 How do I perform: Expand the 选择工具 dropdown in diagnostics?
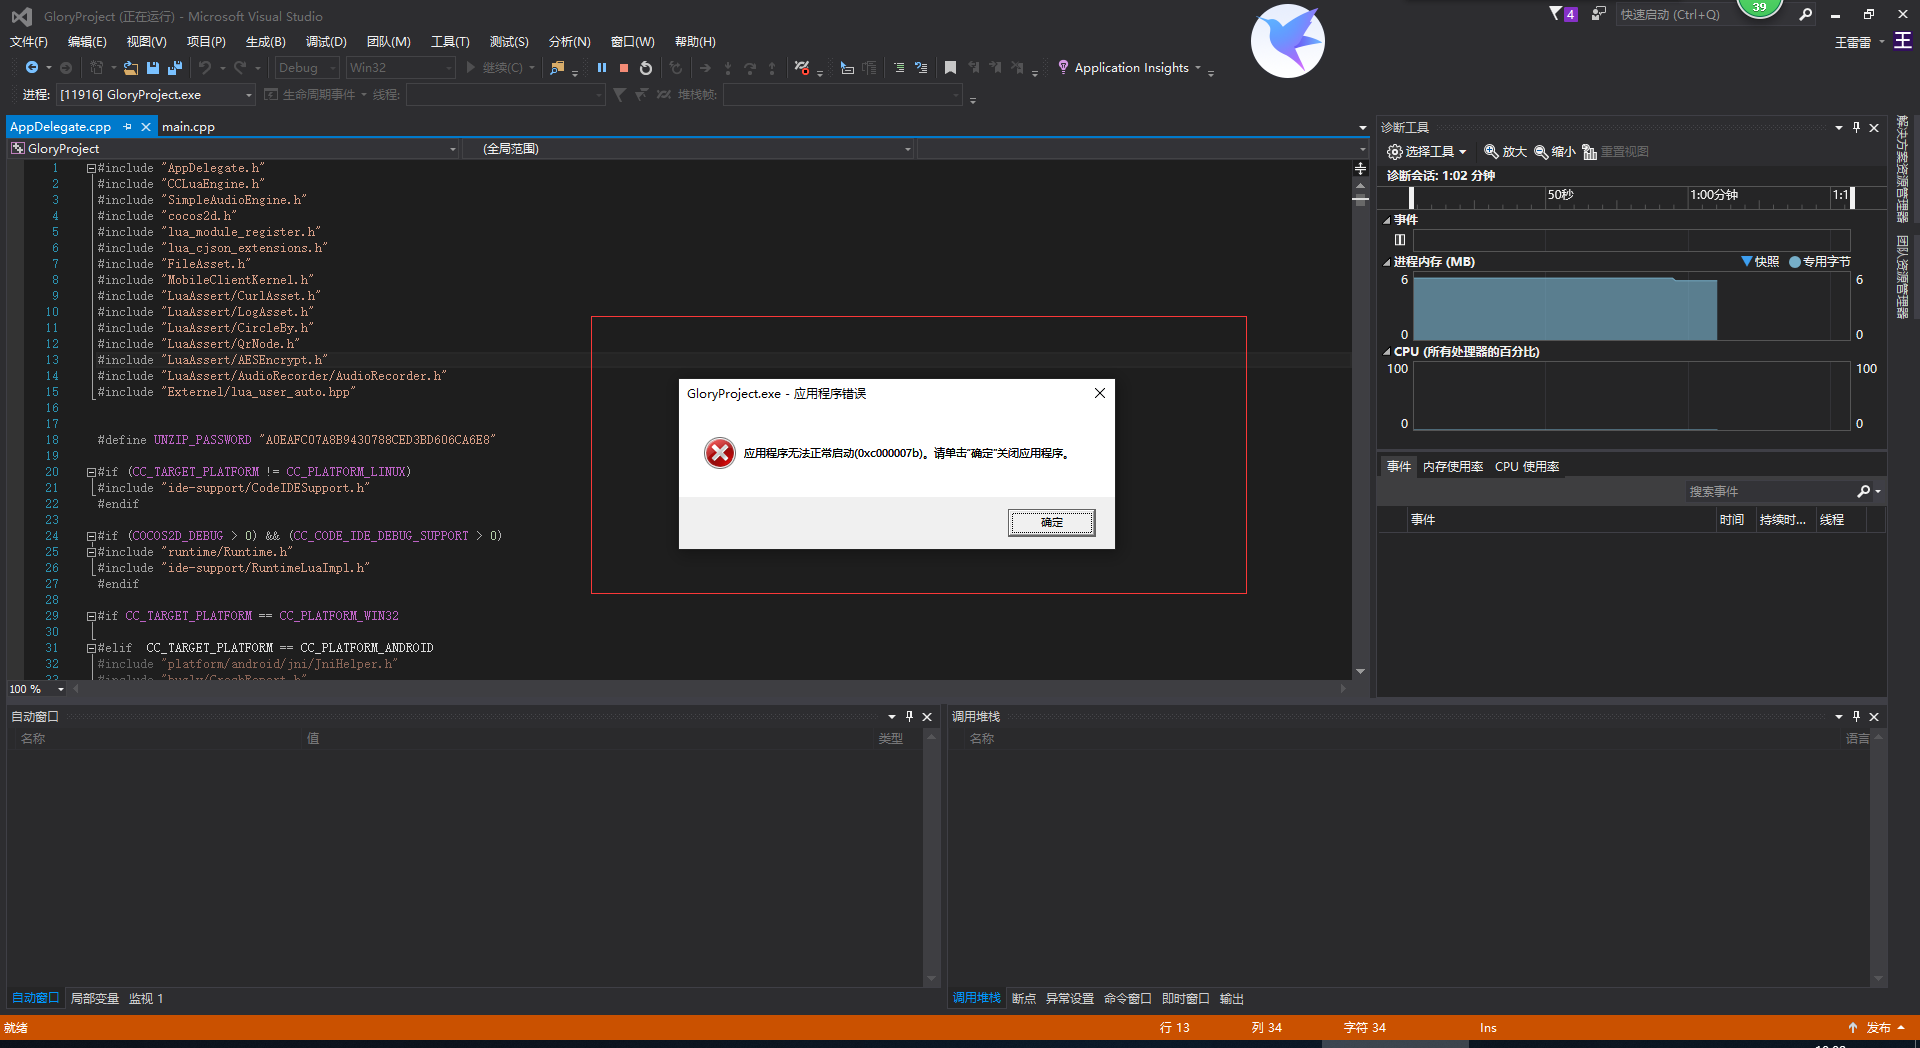[1461, 152]
